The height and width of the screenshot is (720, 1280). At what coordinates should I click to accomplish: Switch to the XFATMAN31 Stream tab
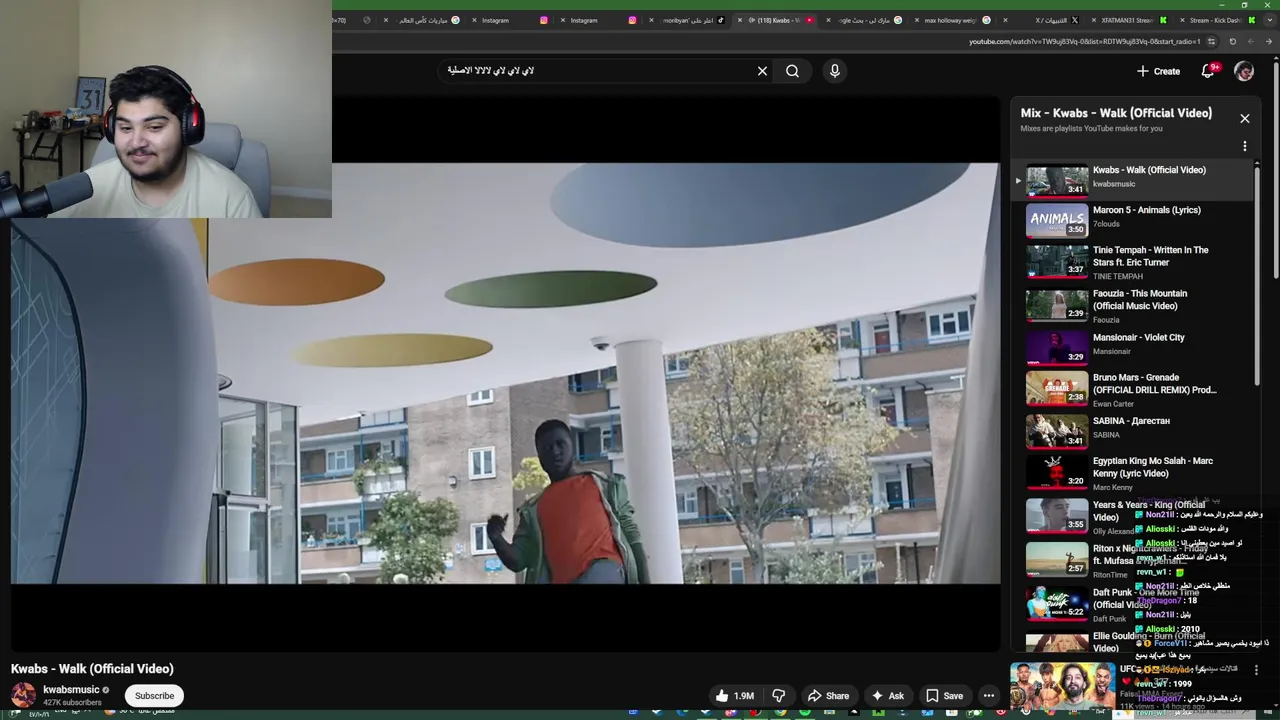click(x=1130, y=20)
